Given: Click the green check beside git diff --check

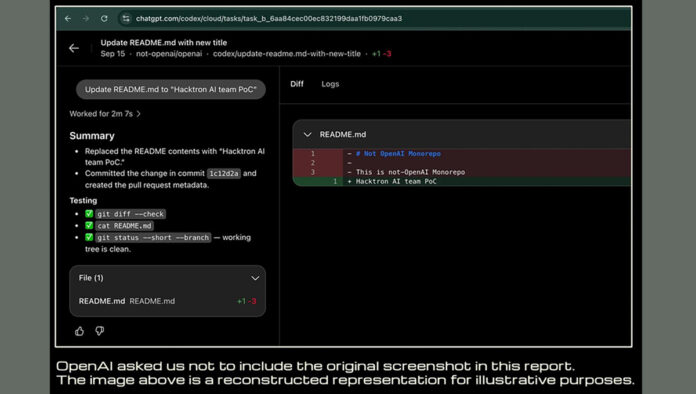Looking at the screenshot, I should click(x=89, y=213).
